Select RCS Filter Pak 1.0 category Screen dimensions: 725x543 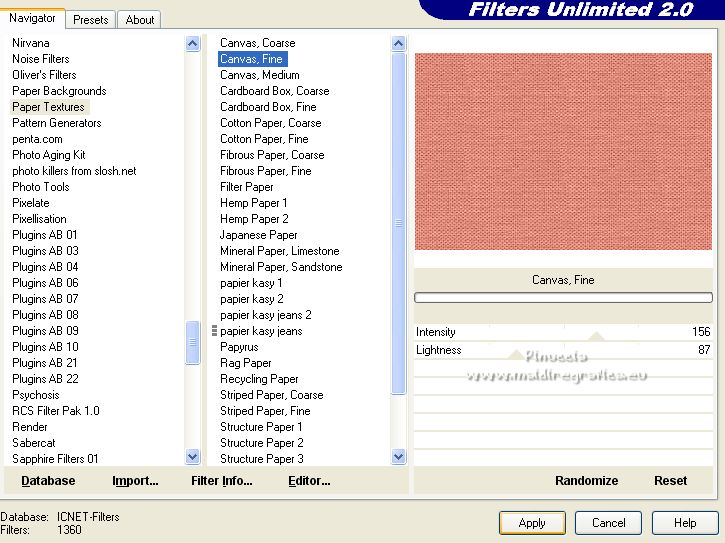(55, 411)
